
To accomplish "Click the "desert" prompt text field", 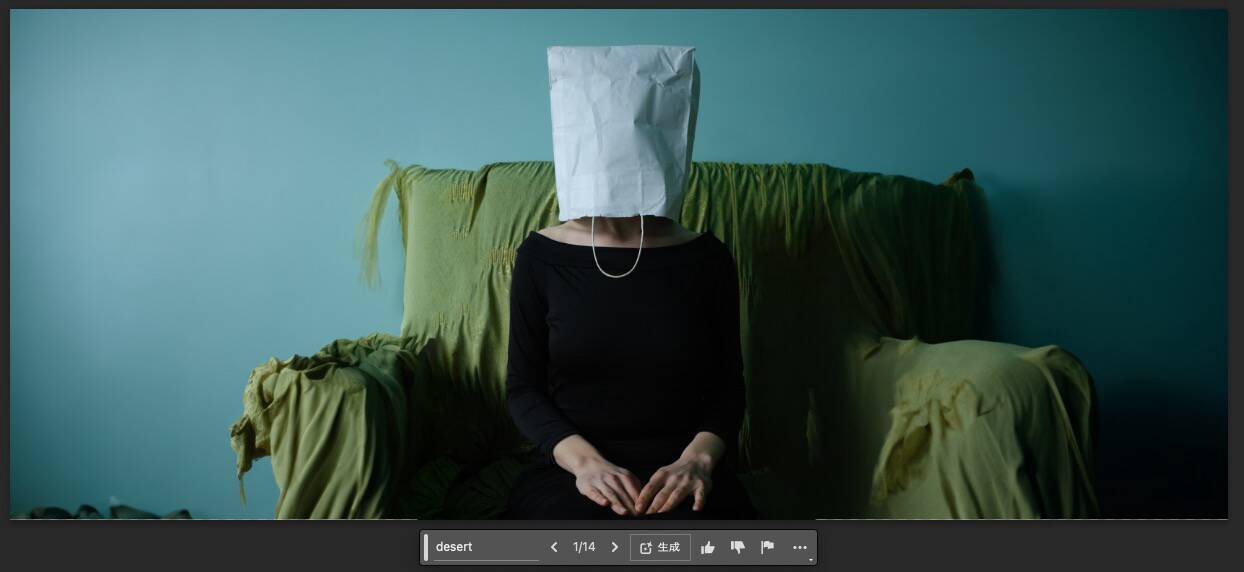I will point(485,547).
